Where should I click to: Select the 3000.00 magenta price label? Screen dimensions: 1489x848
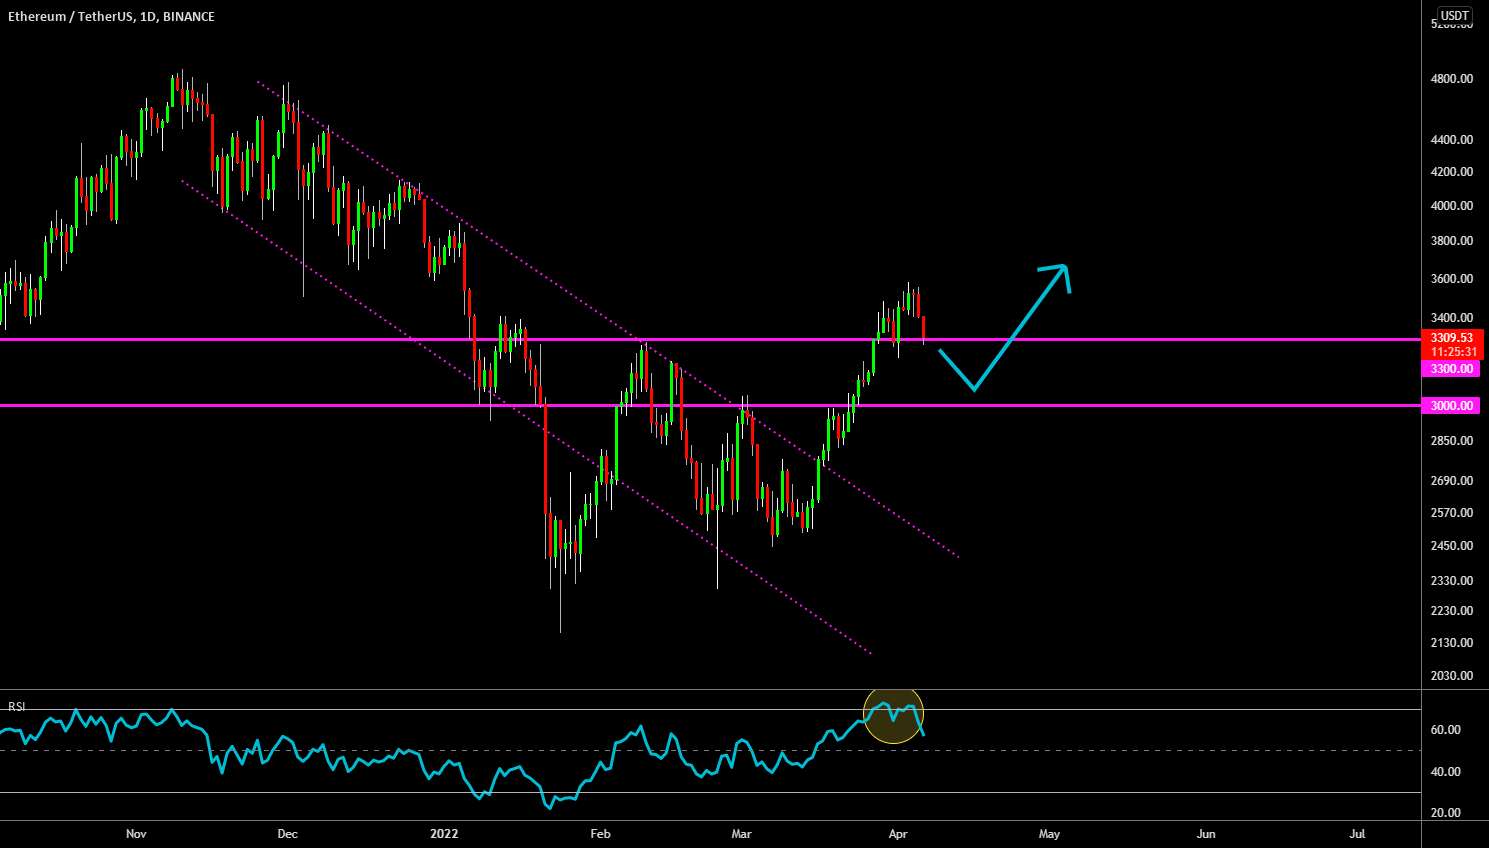coord(1451,406)
